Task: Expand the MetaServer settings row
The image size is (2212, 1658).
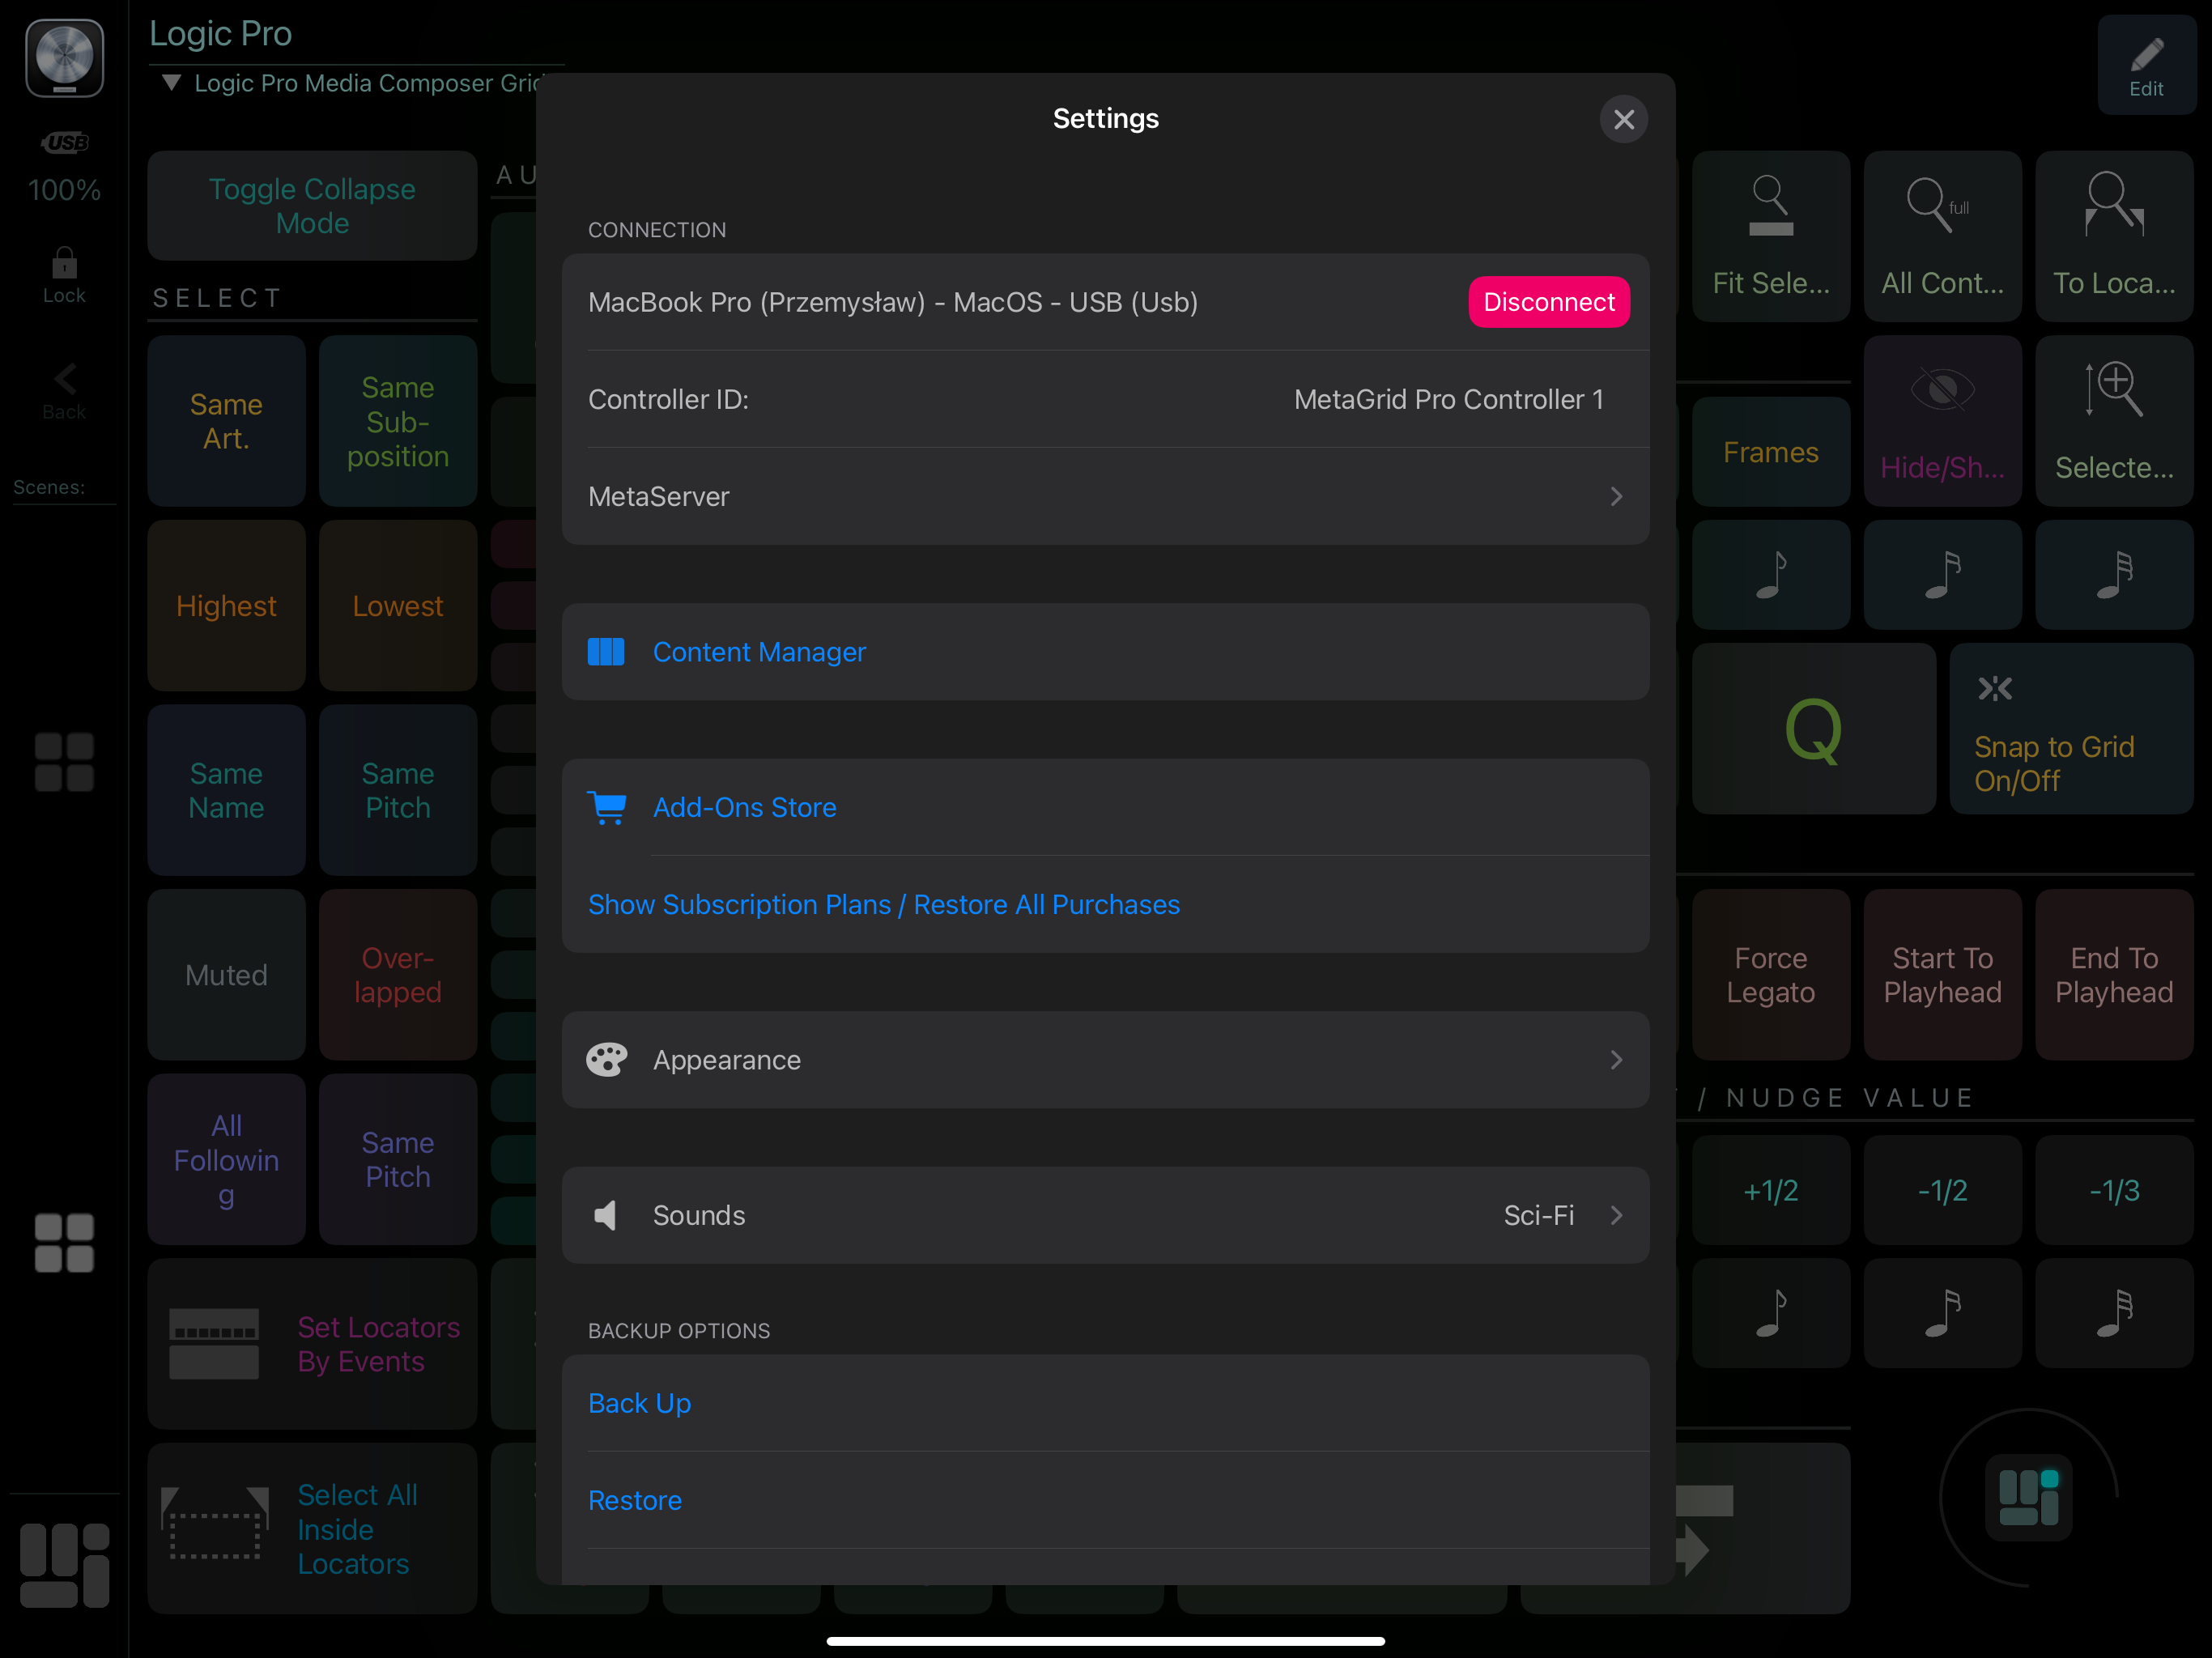Action: pos(1105,497)
